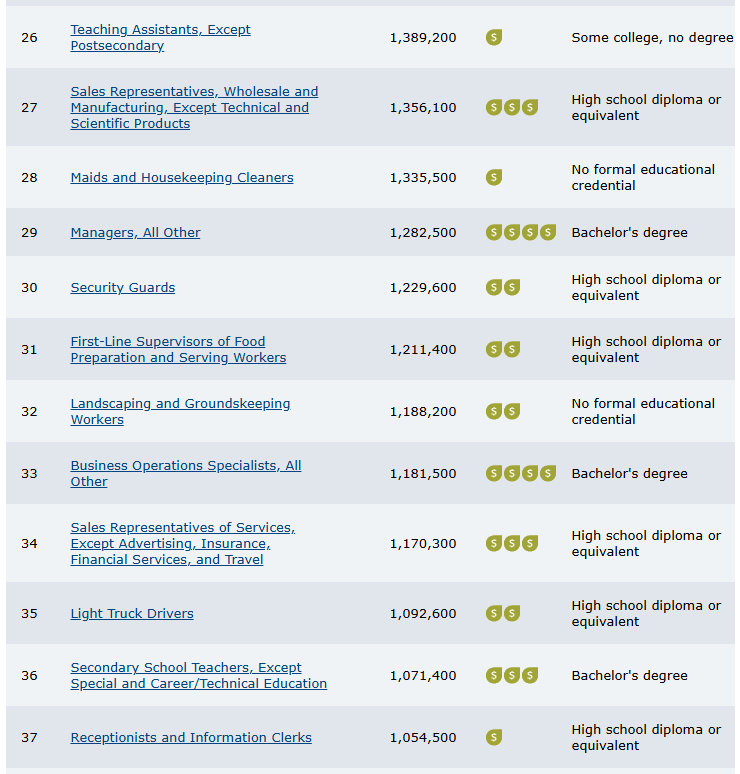Open Business Operations Specialists, All Other link
This screenshot has height=774, width=740.
(x=186, y=473)
